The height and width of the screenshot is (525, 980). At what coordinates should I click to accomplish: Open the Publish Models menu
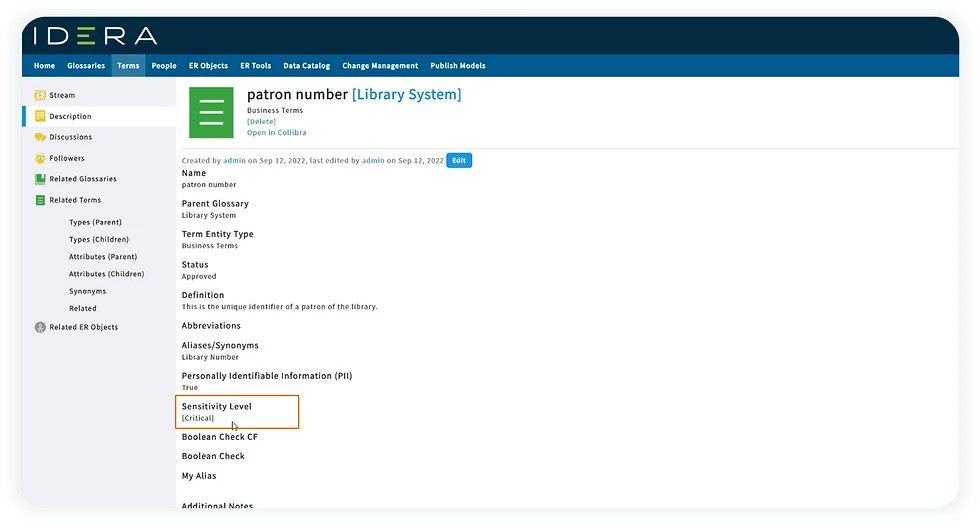coord(458,66)
